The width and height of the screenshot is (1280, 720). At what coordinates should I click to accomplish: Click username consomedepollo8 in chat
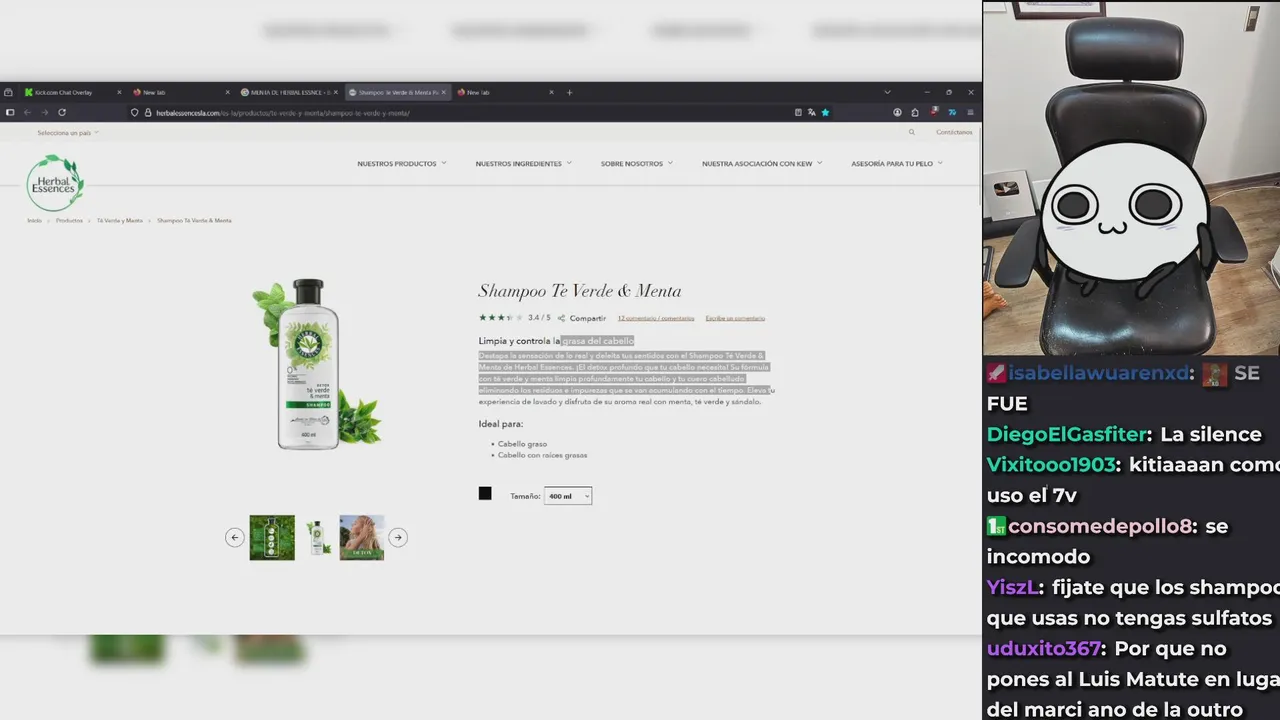click(x=1101, y=526)
